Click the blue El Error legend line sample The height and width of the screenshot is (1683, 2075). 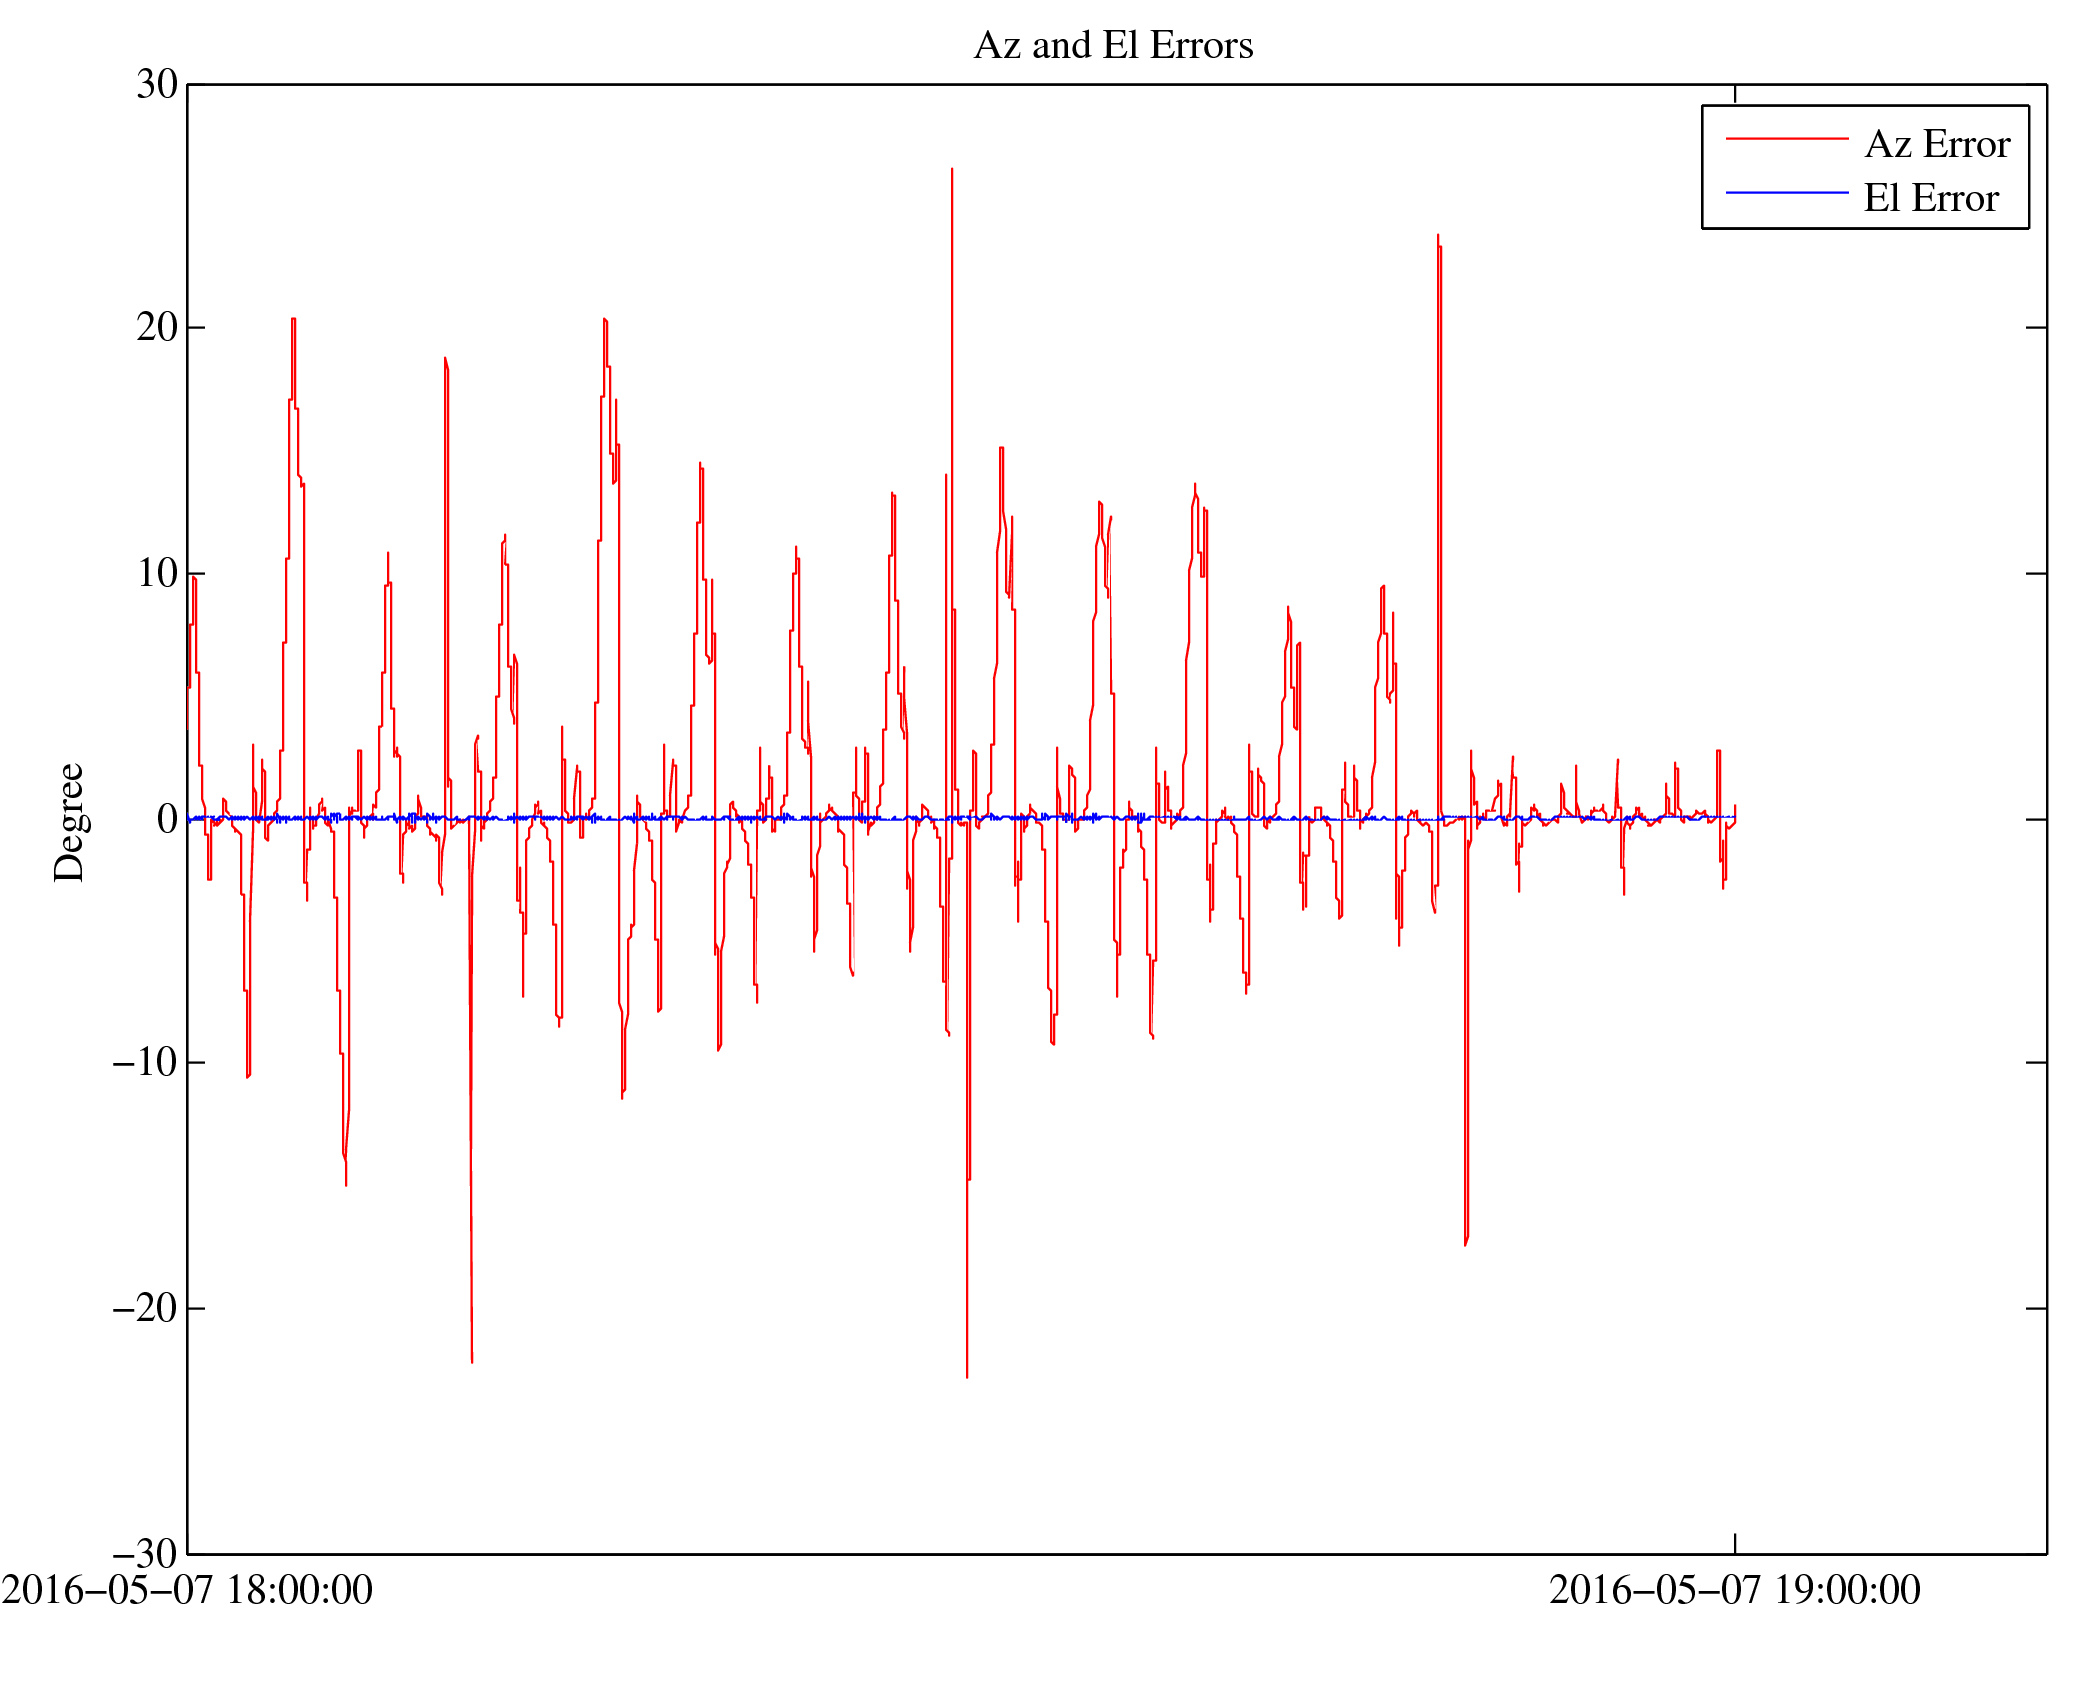[1786, 192]
